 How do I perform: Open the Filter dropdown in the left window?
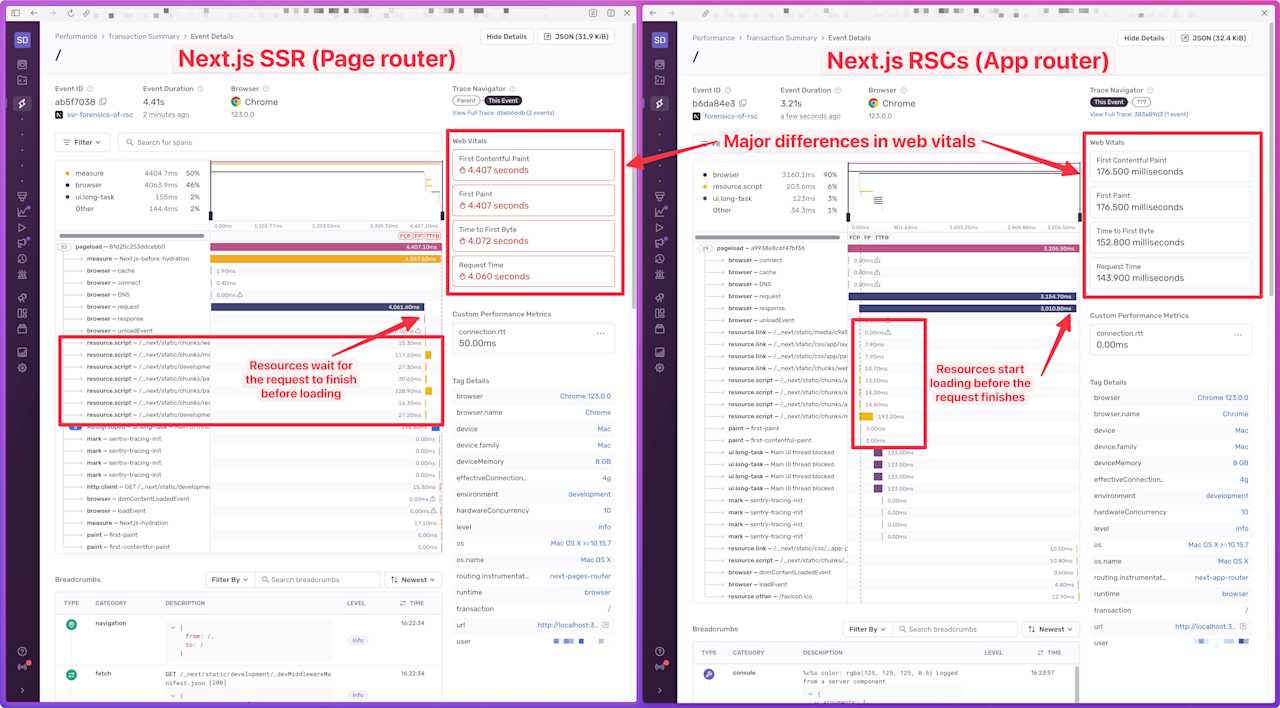coord(83,142)
